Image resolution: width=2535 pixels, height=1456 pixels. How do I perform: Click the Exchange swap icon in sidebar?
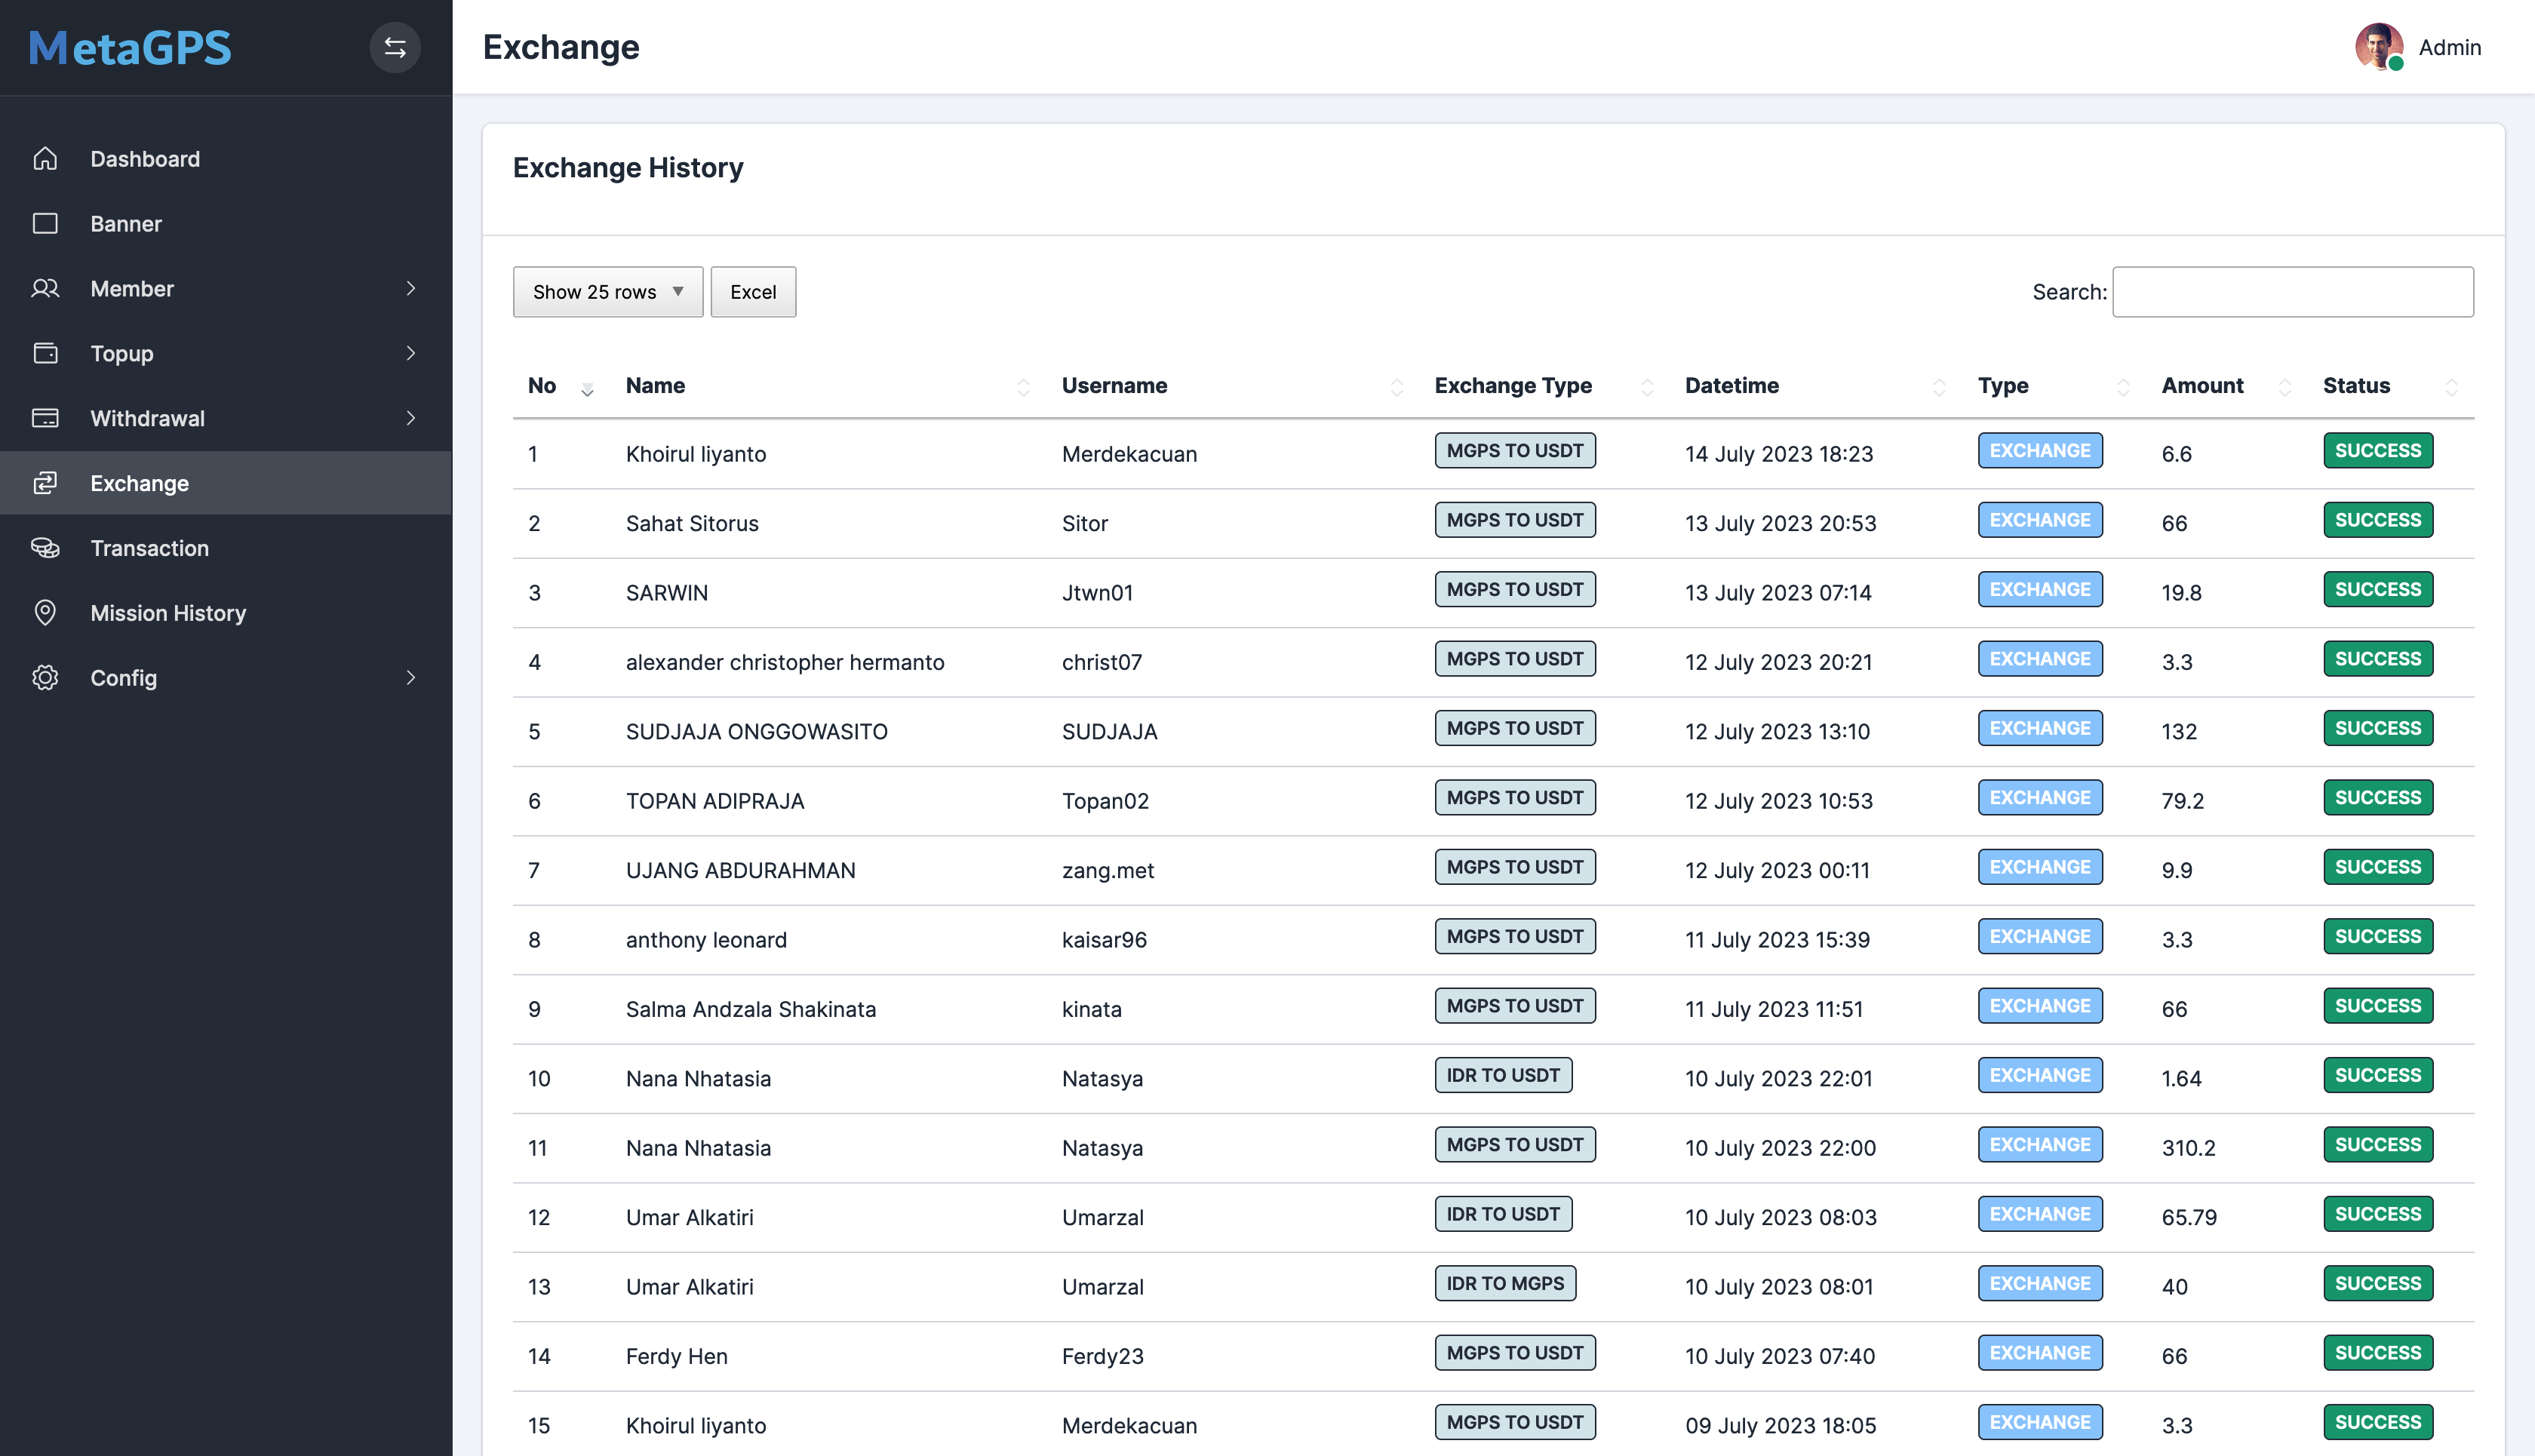click(45, 483)
